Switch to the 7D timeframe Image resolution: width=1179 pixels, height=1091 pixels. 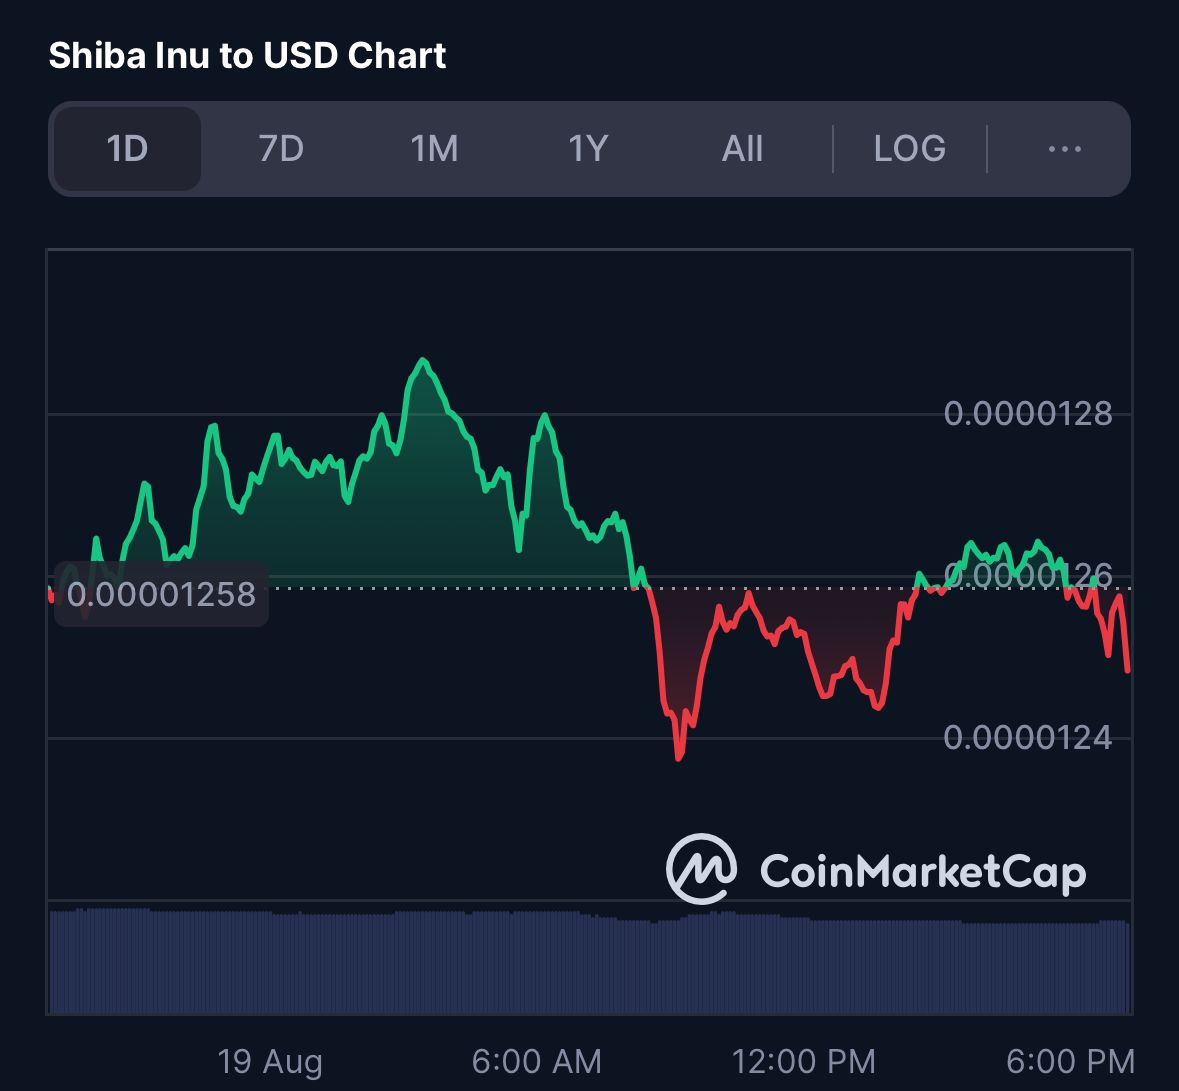(281, 149)
